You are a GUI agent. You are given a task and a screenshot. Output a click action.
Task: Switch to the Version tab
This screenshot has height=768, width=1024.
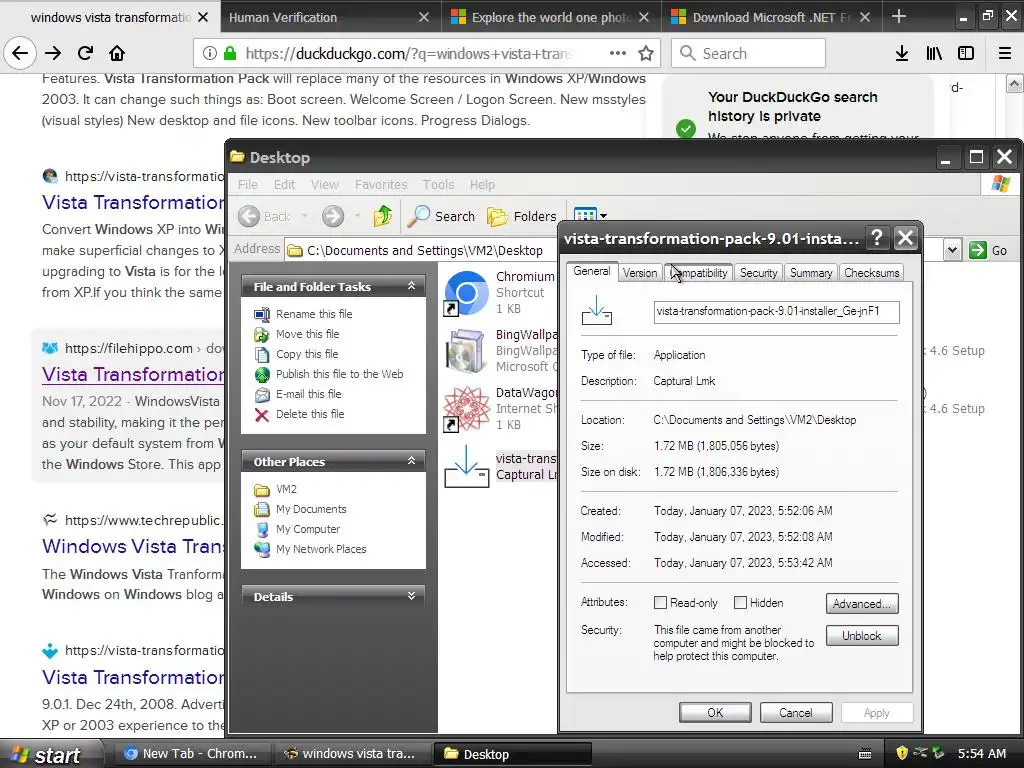coord(639,273)
